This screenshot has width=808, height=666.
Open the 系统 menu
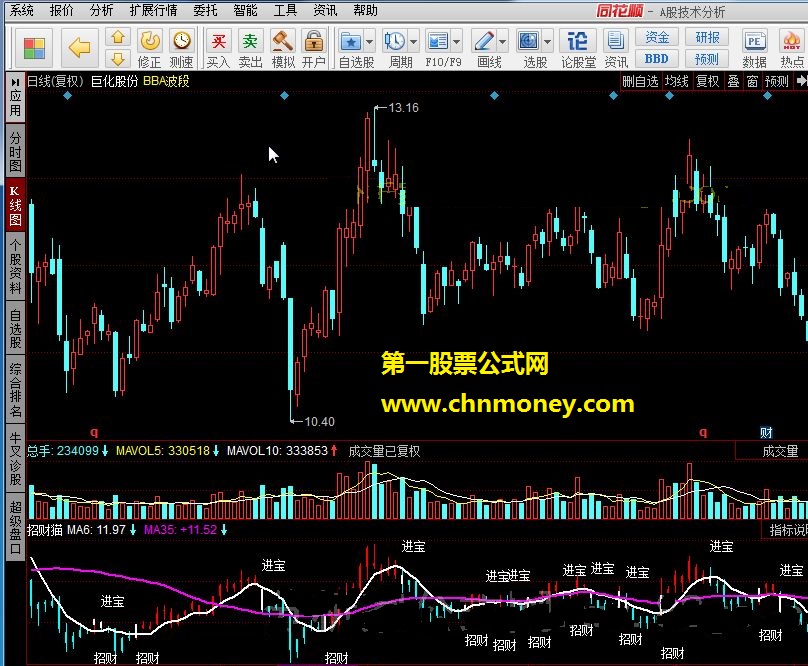[22, 10]
